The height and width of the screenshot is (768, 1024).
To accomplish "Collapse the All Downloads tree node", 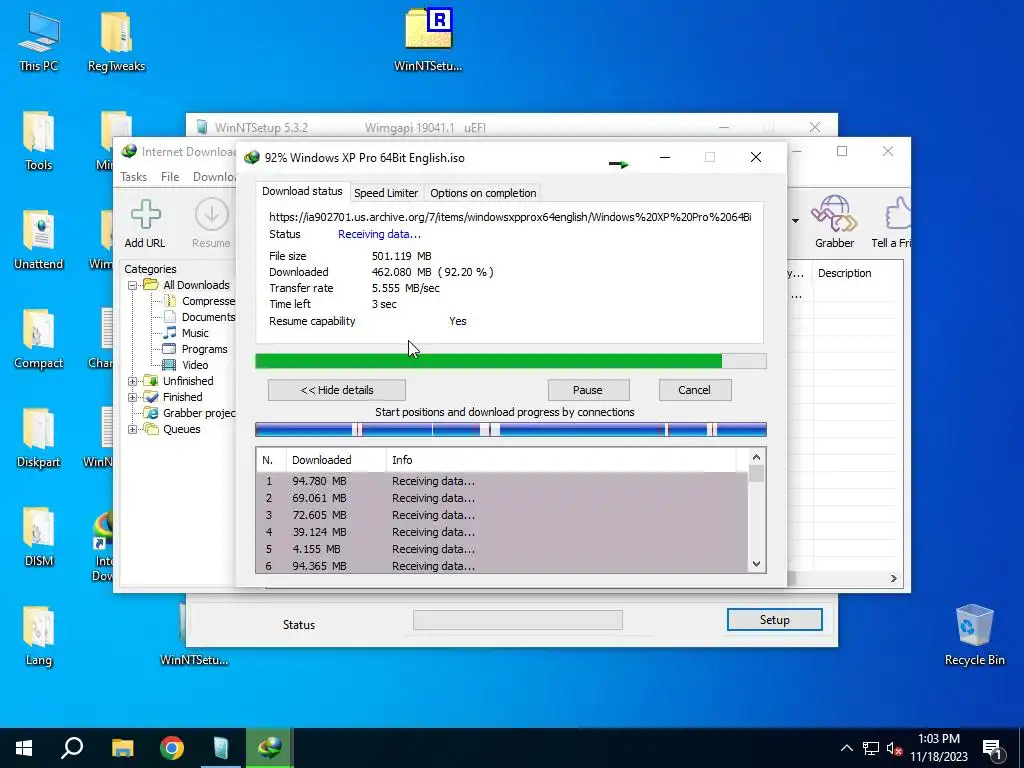I will coord(133,285).
